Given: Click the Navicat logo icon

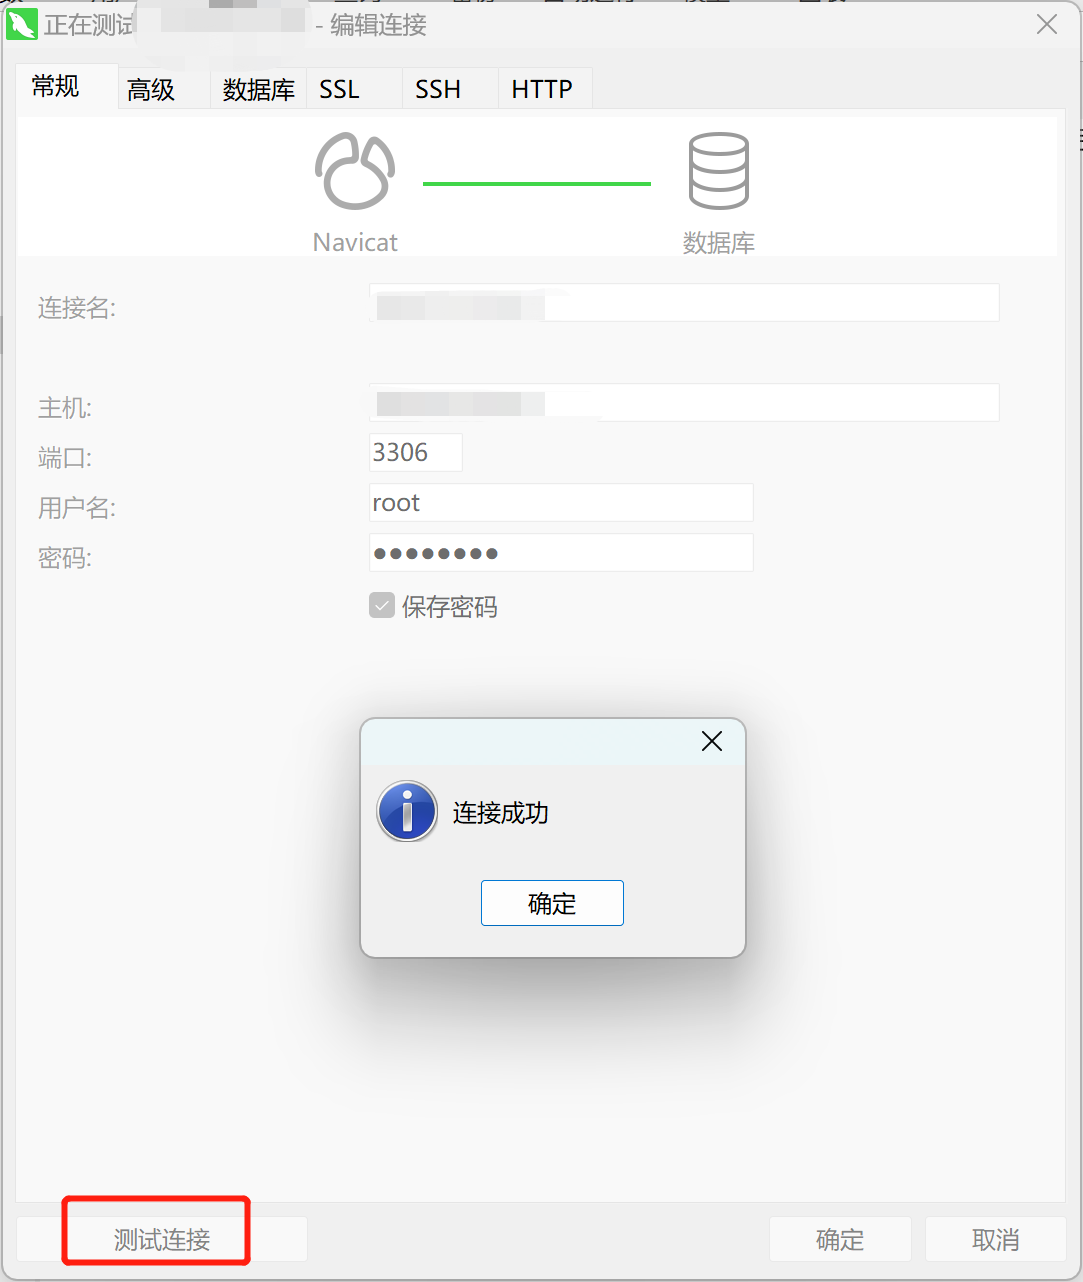Looking at the screenshot, I should pyautogui.click(x=355, y=171).
